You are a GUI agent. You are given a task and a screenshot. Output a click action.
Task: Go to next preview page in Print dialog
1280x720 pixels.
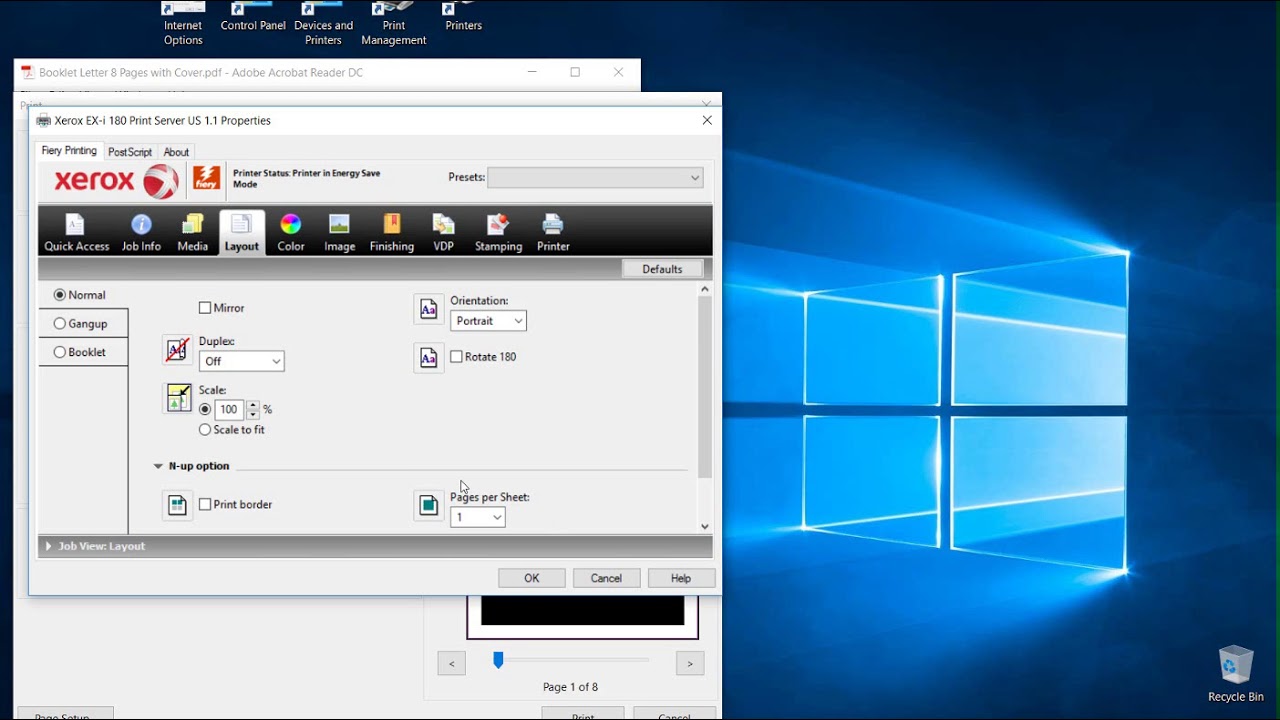pos(690,663)
